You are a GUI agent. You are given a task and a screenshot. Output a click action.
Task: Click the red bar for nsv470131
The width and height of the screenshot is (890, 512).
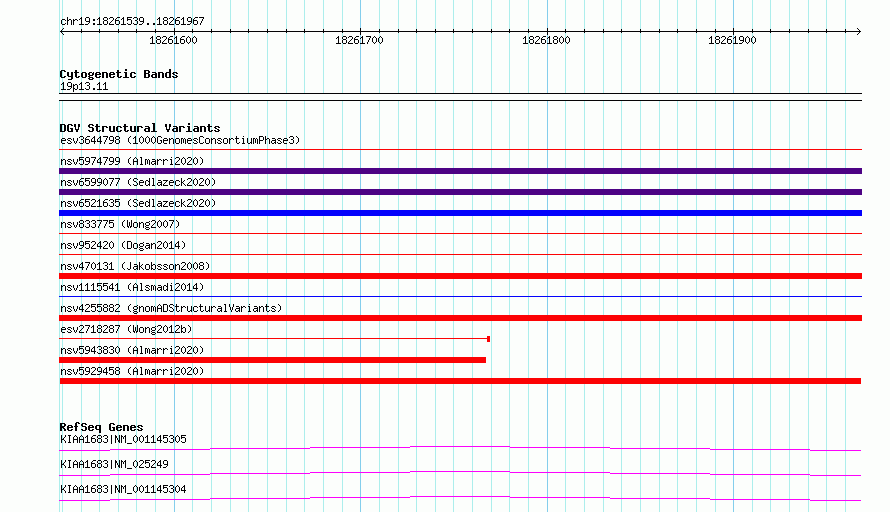(460, 276)
